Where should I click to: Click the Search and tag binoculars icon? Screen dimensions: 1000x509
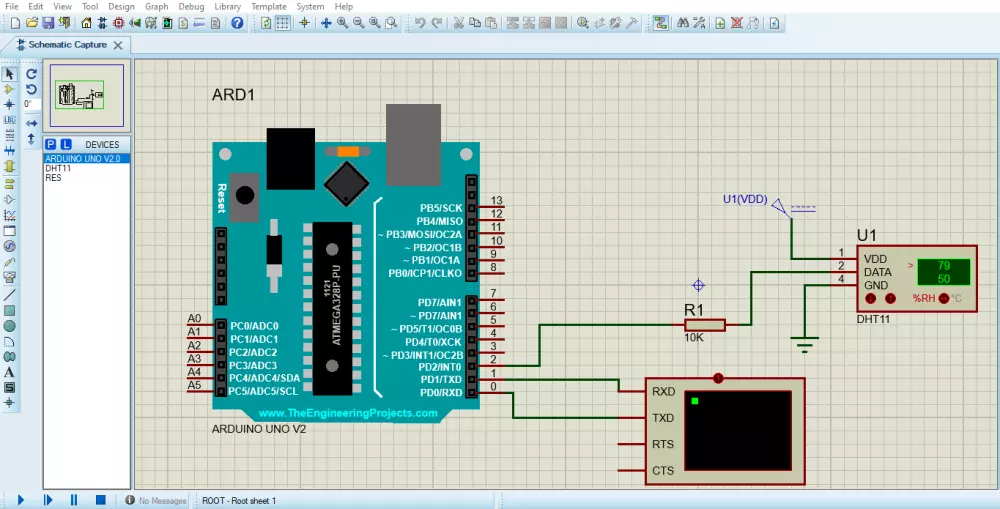click(x=683, y=22)
